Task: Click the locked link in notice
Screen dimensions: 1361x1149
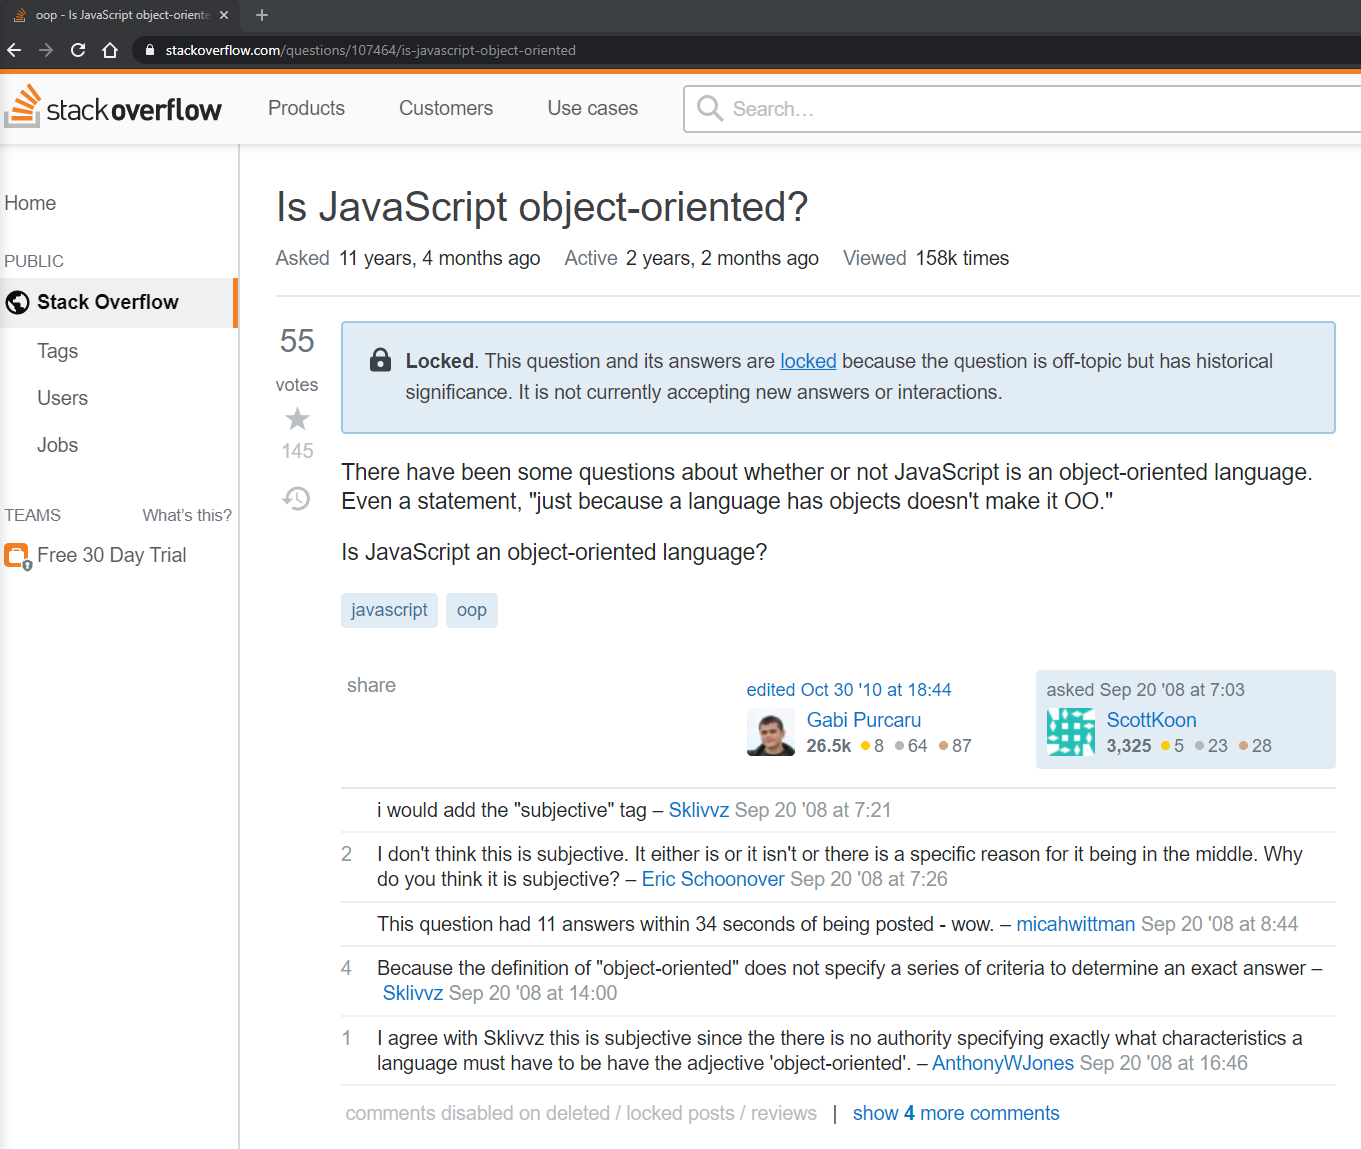Action: (x=808, y=361)
